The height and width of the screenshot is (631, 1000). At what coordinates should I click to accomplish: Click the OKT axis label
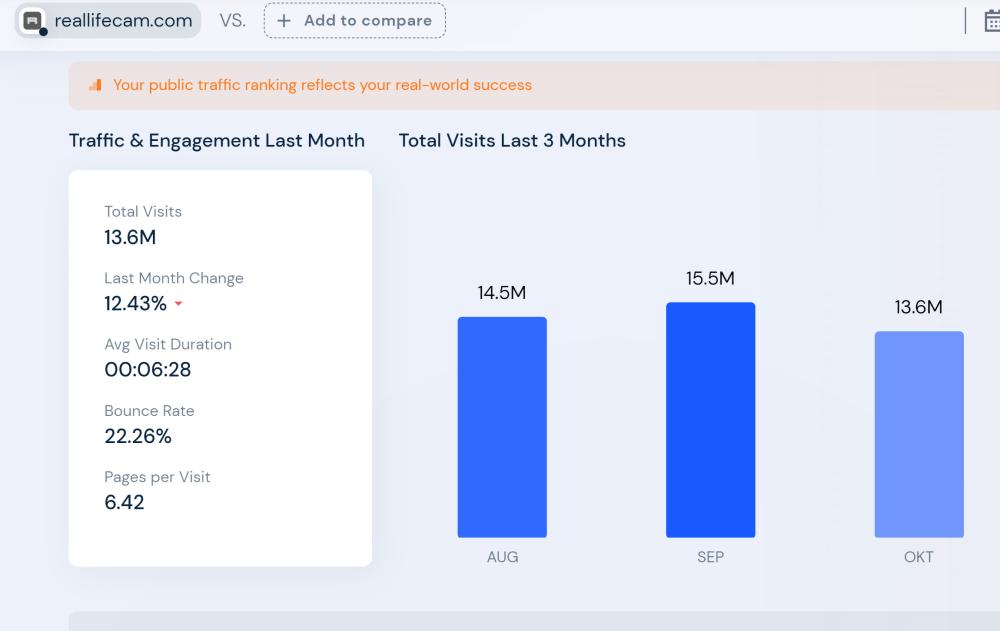point(918,557)
